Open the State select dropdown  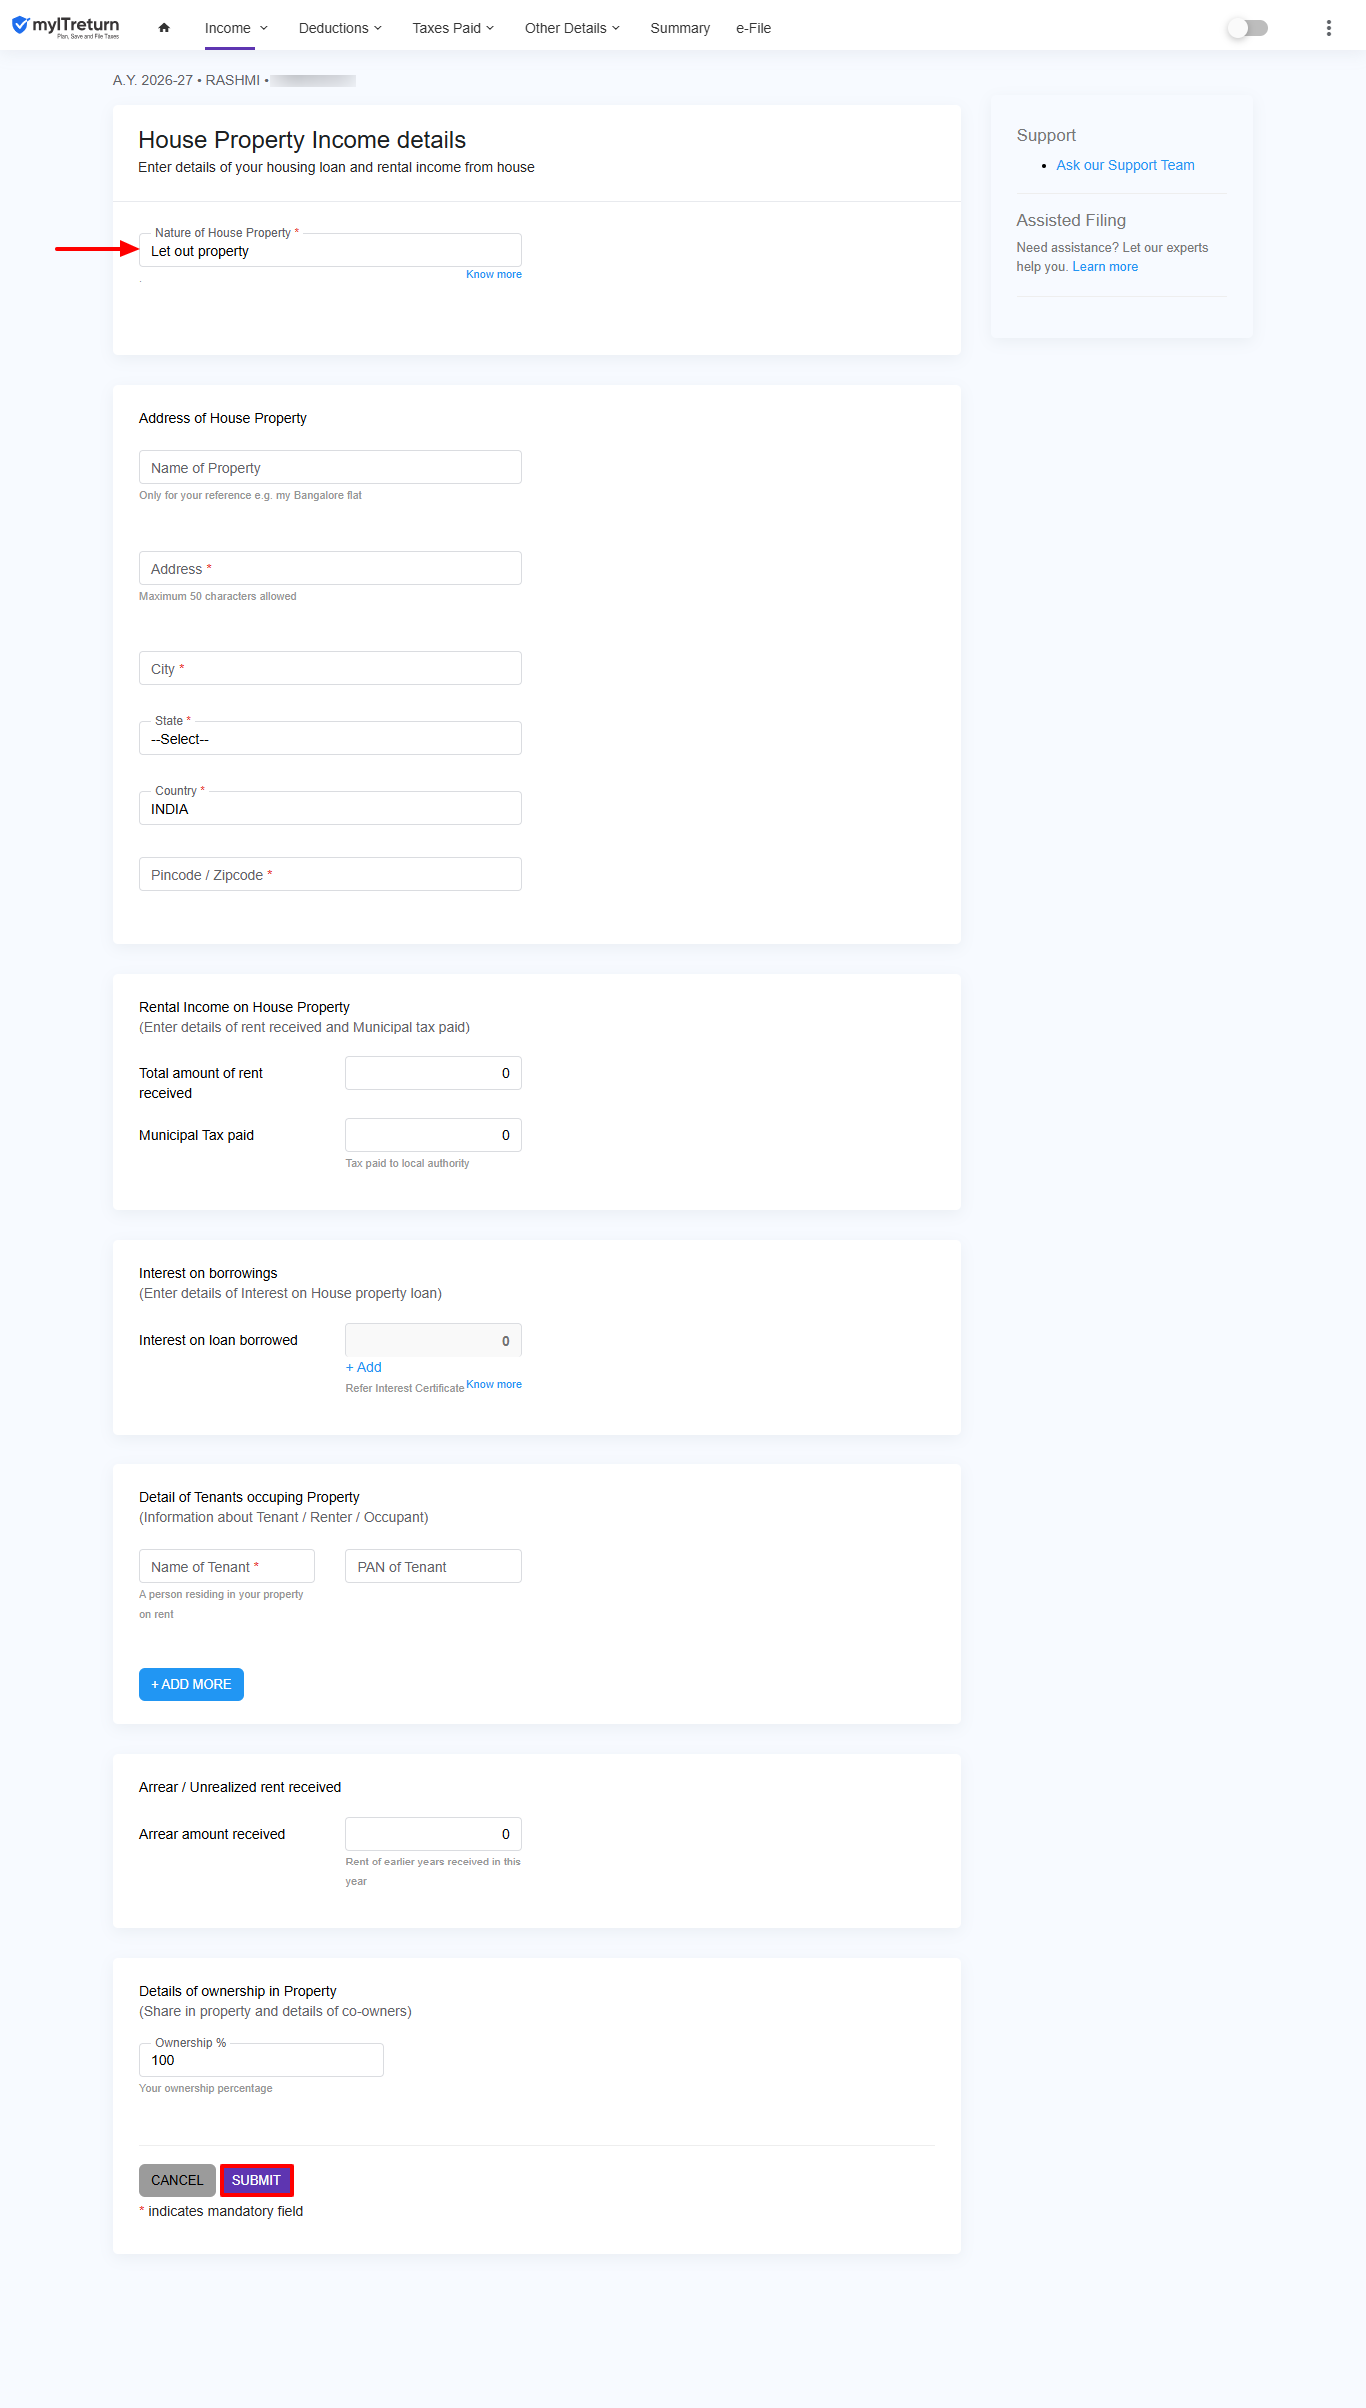click(x=330, y=738)
